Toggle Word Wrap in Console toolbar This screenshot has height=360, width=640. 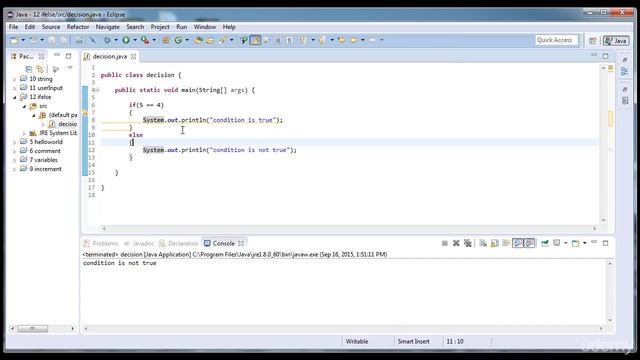[x=506, y=243]
